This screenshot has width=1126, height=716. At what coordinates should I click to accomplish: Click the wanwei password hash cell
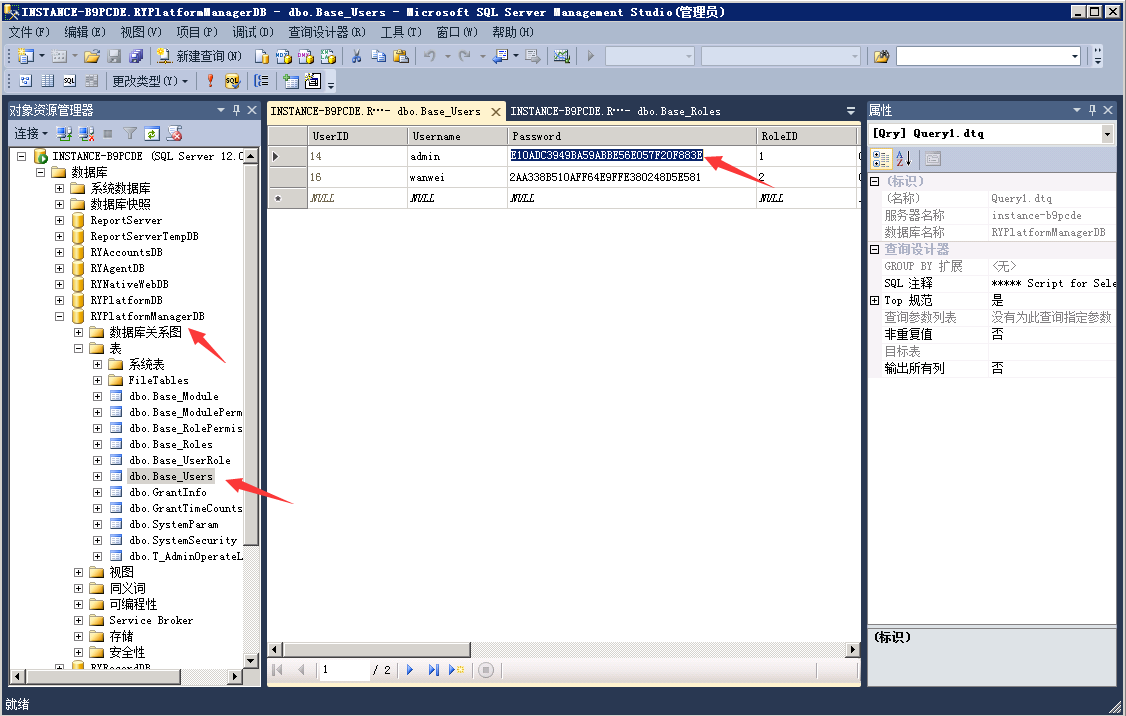(x=632, y=177)
